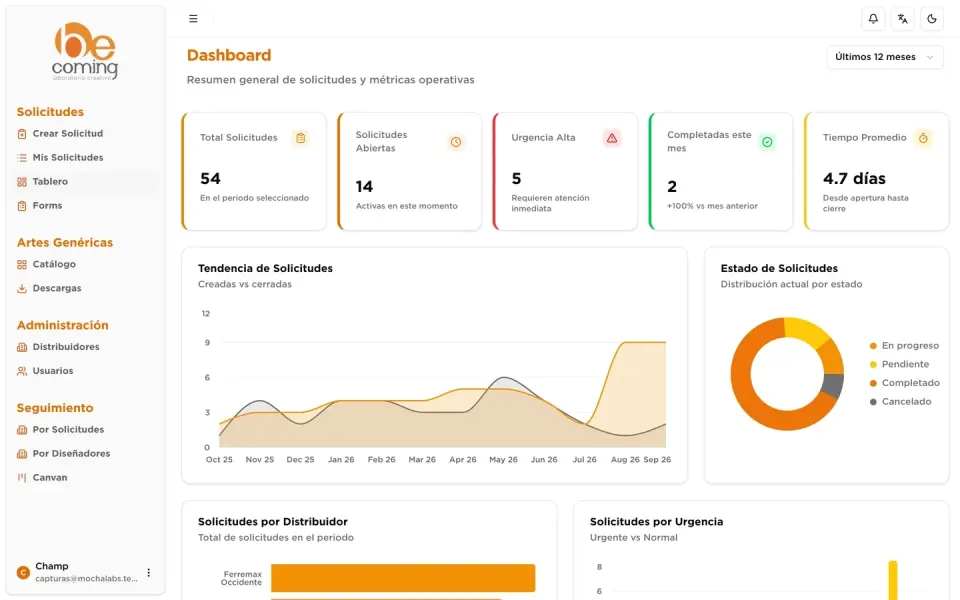Toggle the Completado legend entry

click(904, 383)
